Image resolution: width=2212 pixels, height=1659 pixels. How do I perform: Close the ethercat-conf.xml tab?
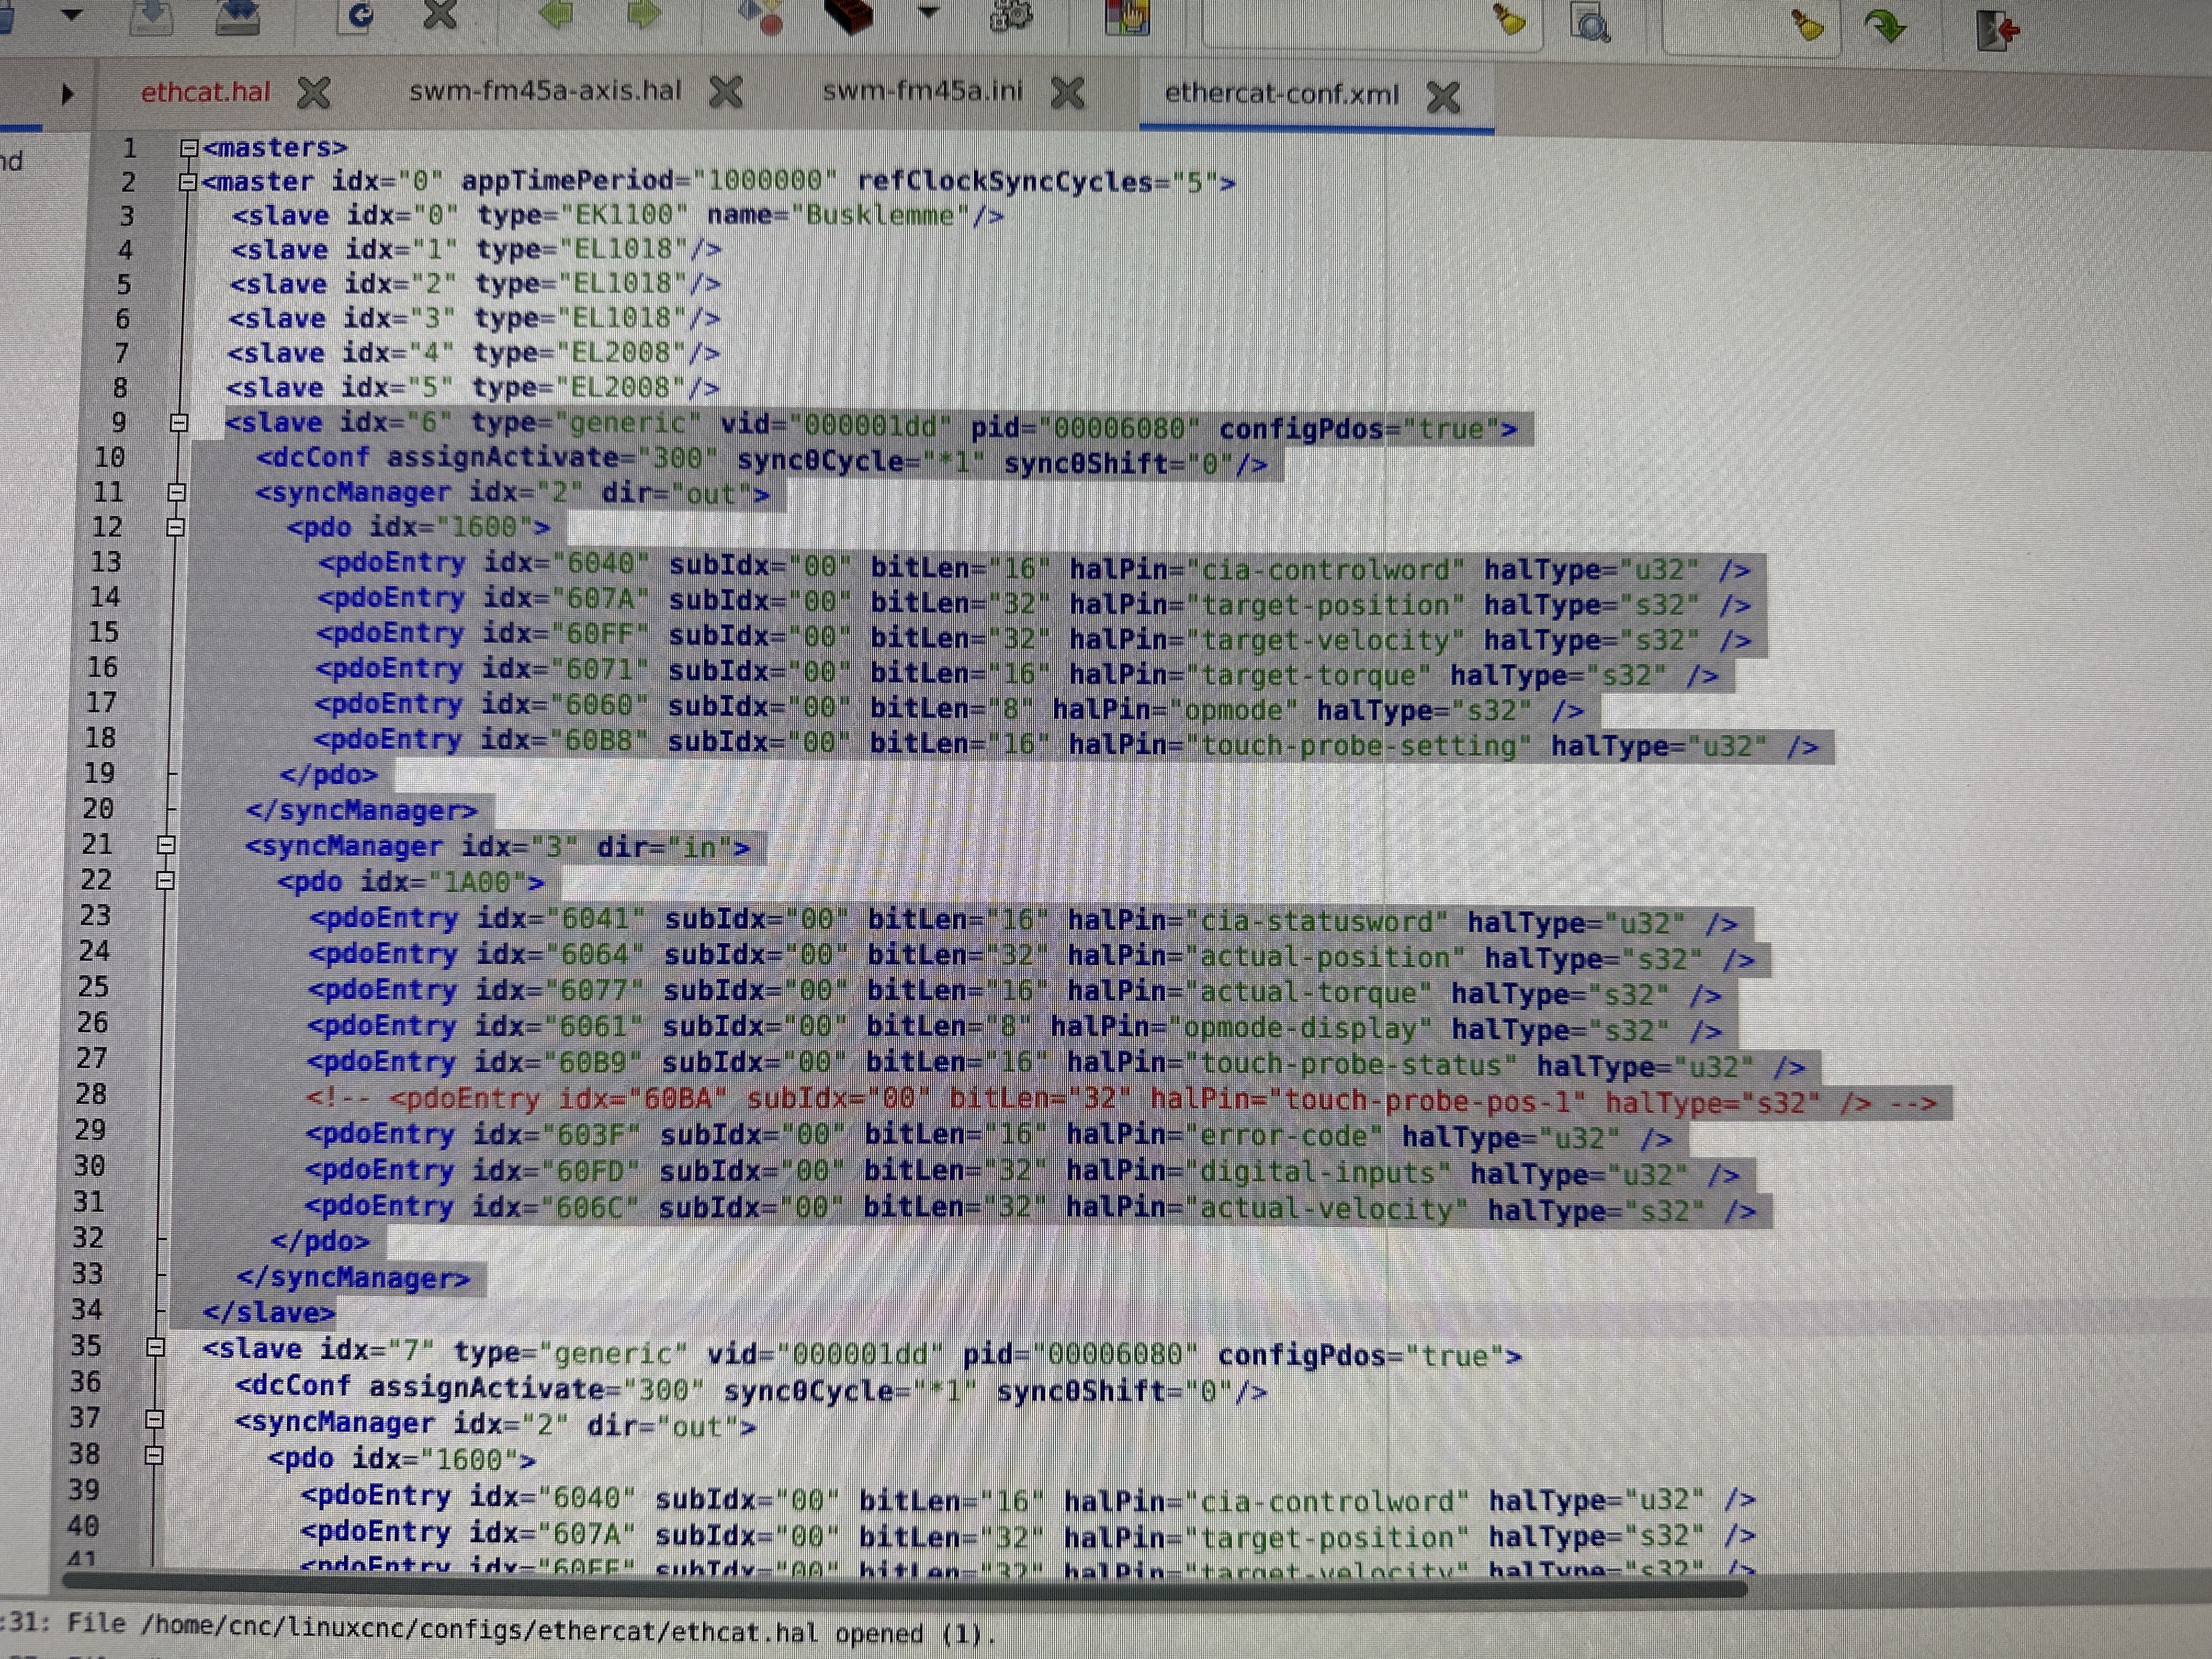click(x=1443, y=97)
